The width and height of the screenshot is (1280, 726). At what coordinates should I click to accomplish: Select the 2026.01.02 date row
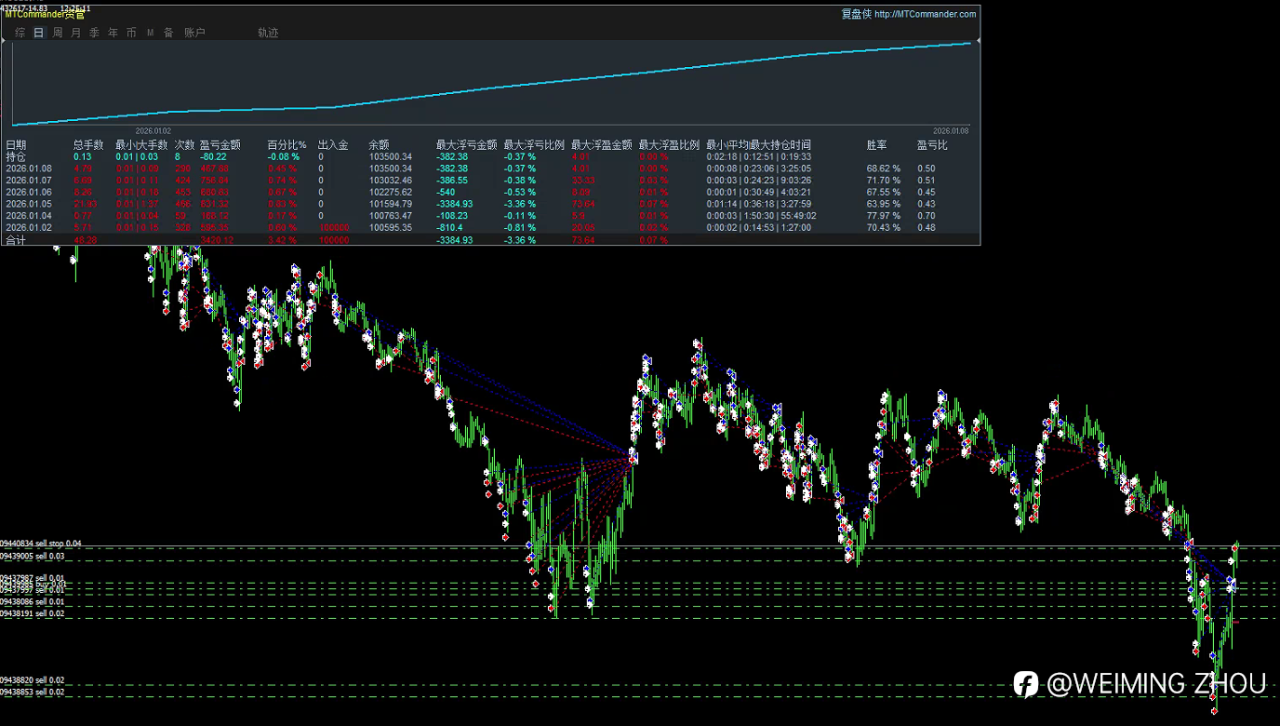pos(28,227)
